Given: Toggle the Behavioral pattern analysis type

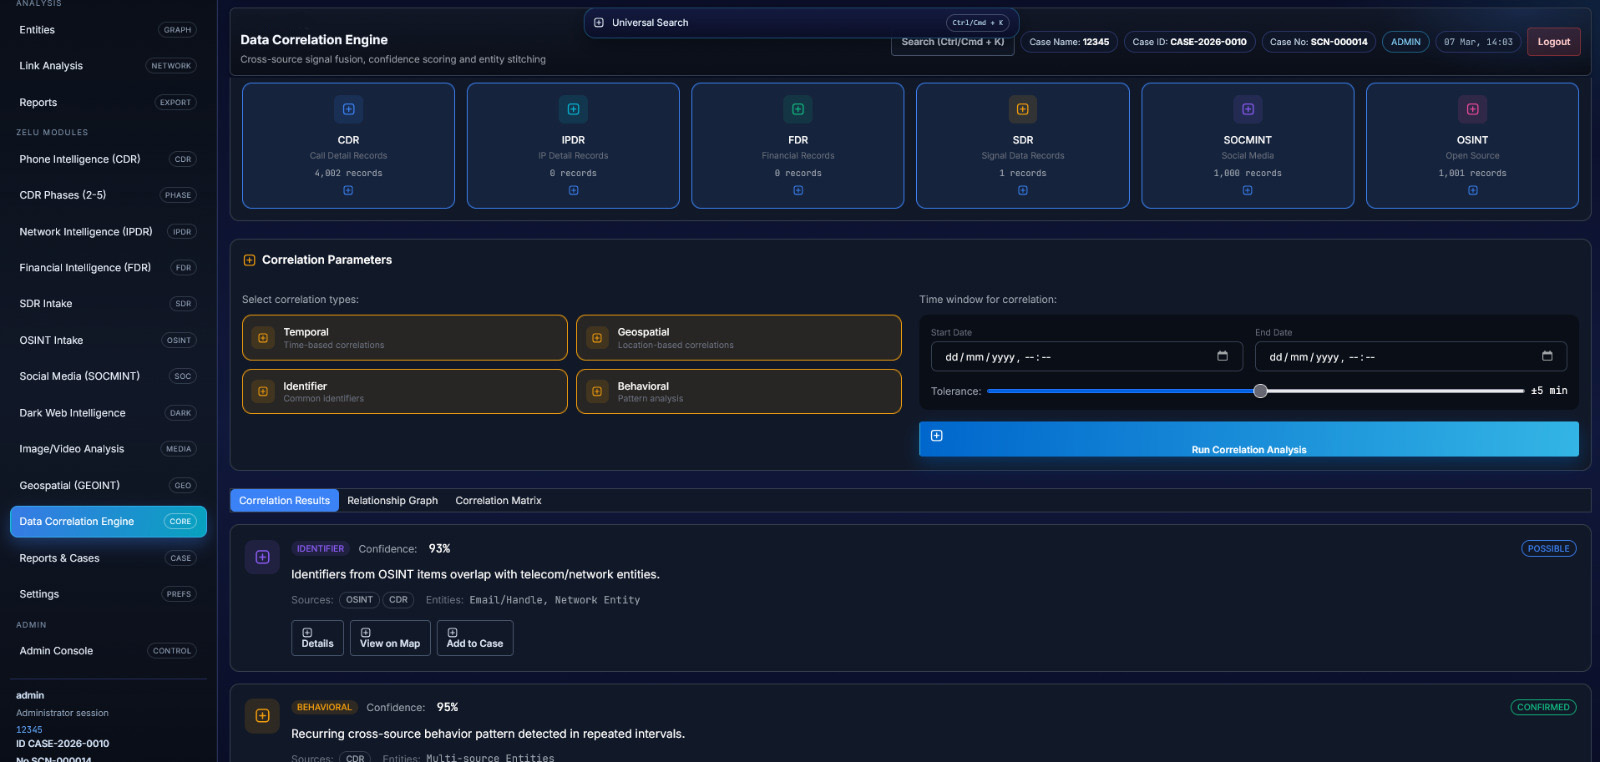Looking at the screenshot, I should (738, 392).
